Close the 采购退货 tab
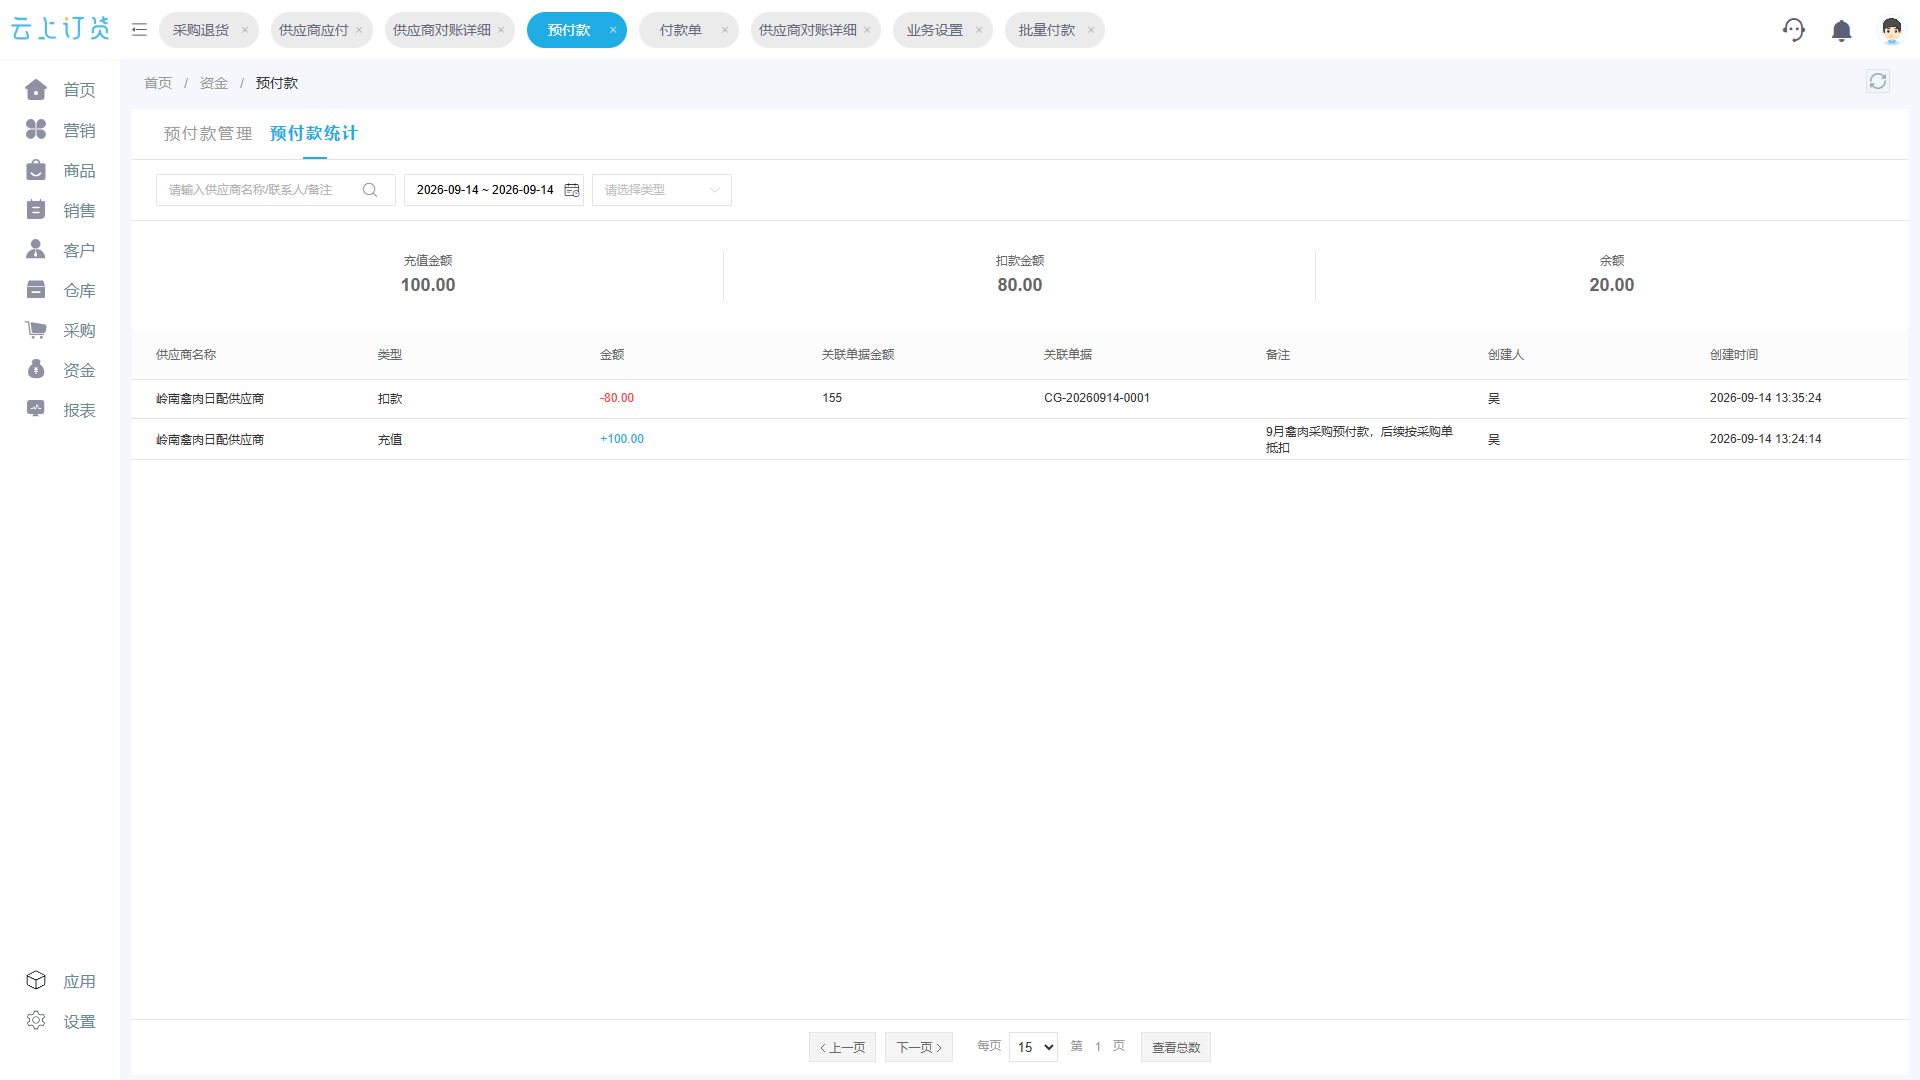This screenshot has height=1080, width=1920. (x=245, y=30)
